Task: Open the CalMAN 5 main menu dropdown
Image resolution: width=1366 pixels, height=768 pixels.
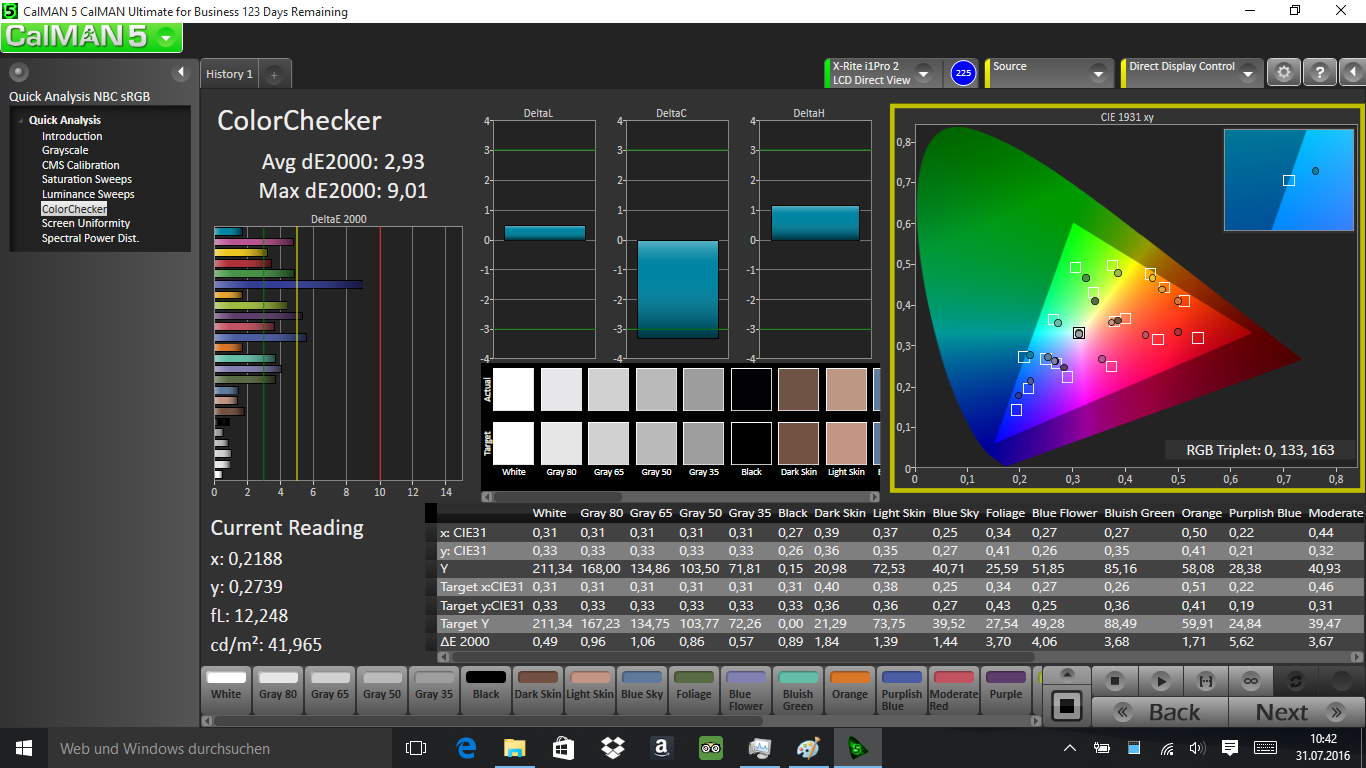Action: point(167,38)
